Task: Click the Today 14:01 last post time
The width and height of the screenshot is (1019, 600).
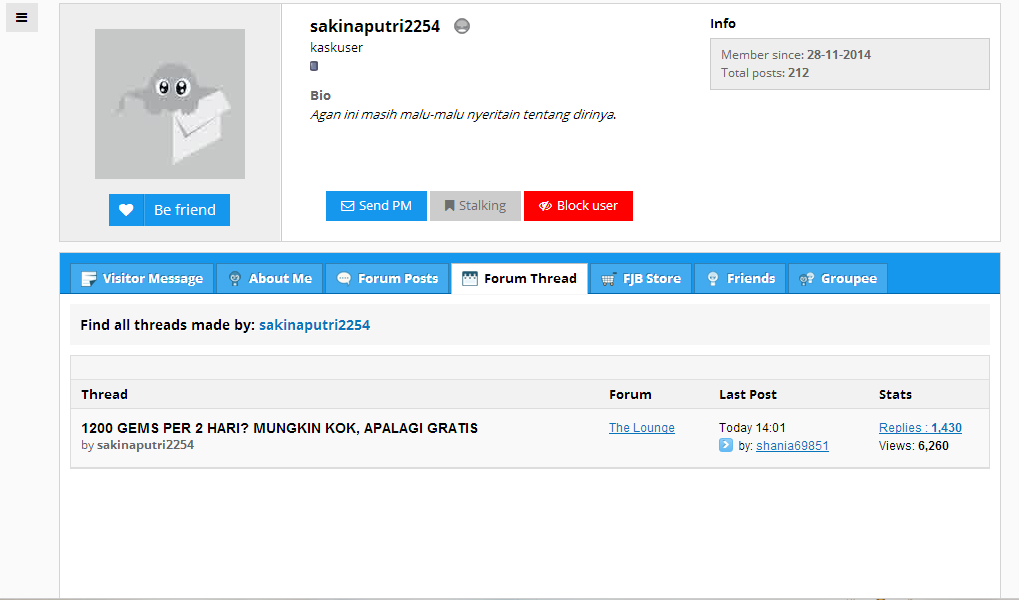Action: pos(752,428)
